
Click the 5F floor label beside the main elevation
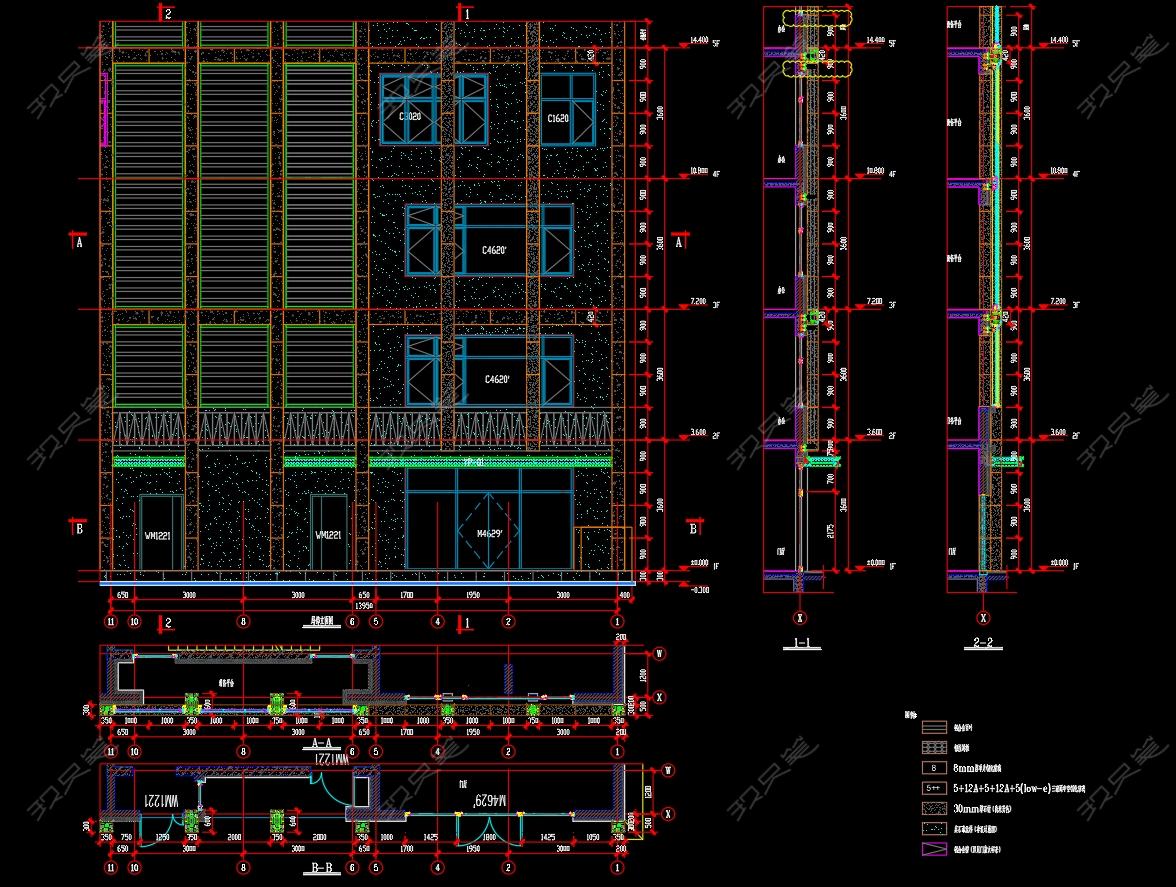tap(716, 44)
